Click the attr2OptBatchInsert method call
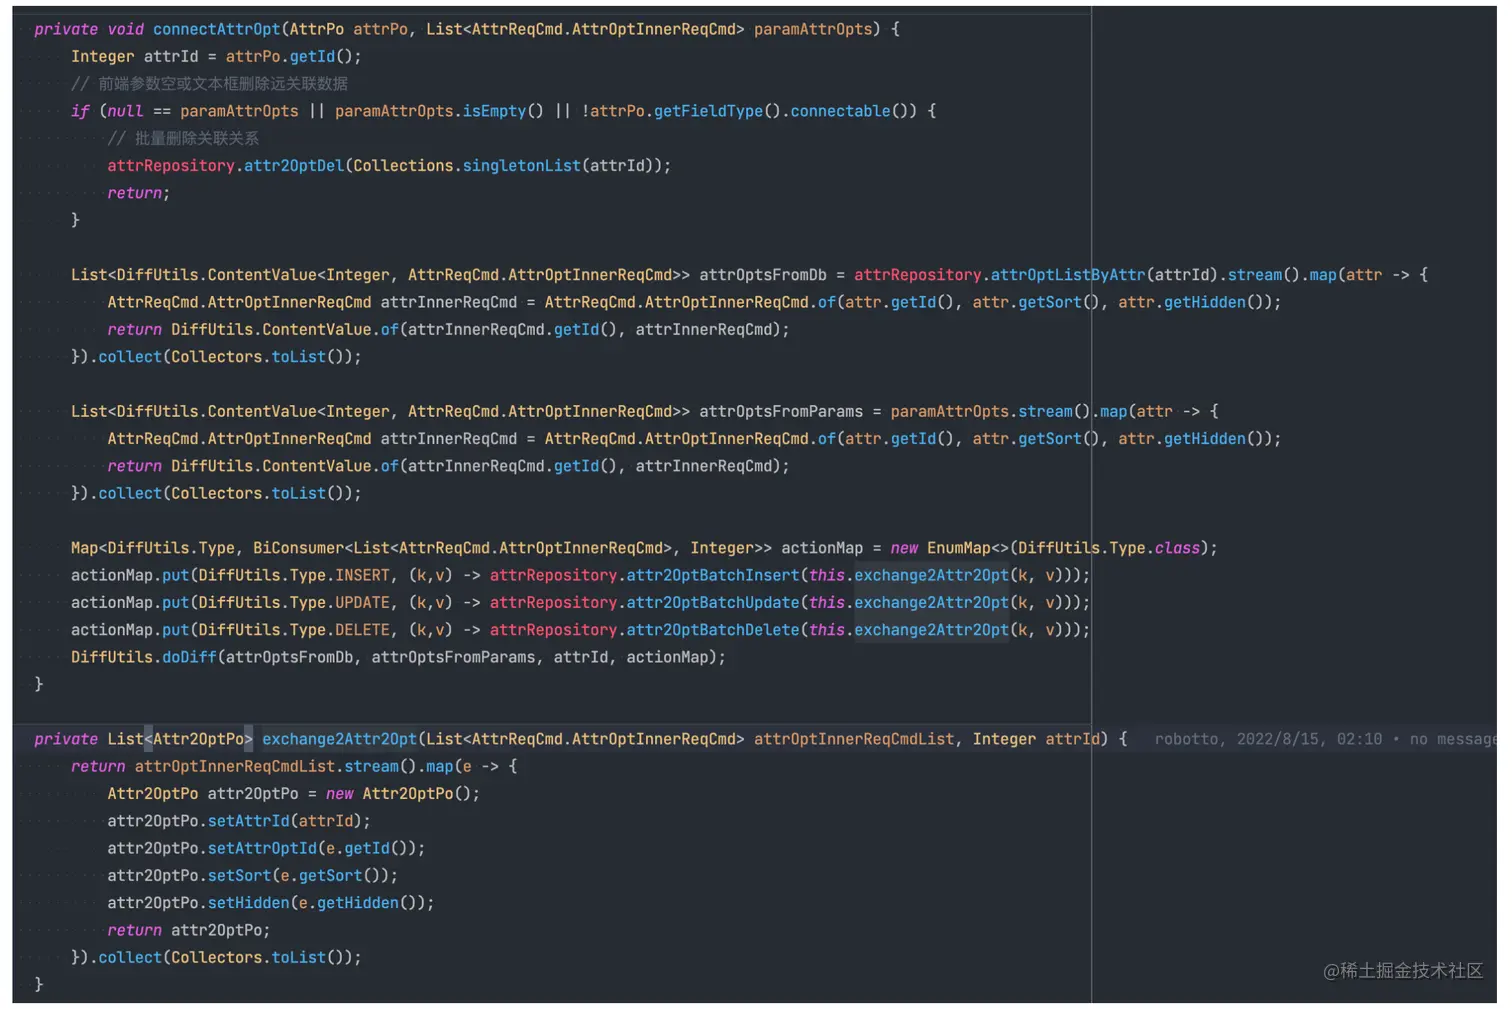Image resolution: width=1512 pixels, height=1009 pixels. [713, 576]
